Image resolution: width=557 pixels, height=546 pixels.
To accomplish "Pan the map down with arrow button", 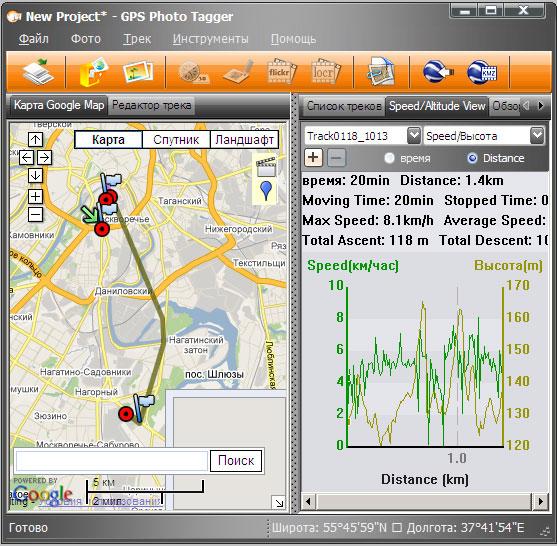I will 35,175.
